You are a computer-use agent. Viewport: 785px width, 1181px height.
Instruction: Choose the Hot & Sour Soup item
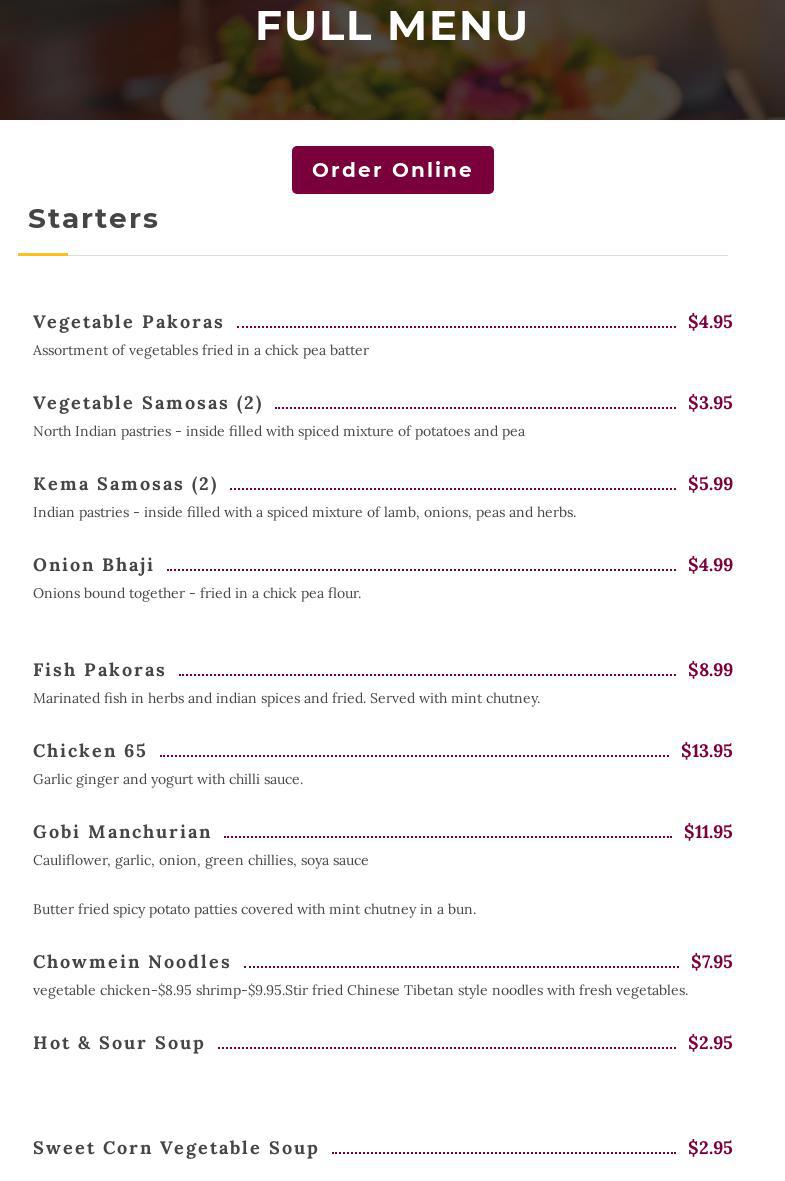[x=119, y=1043]
